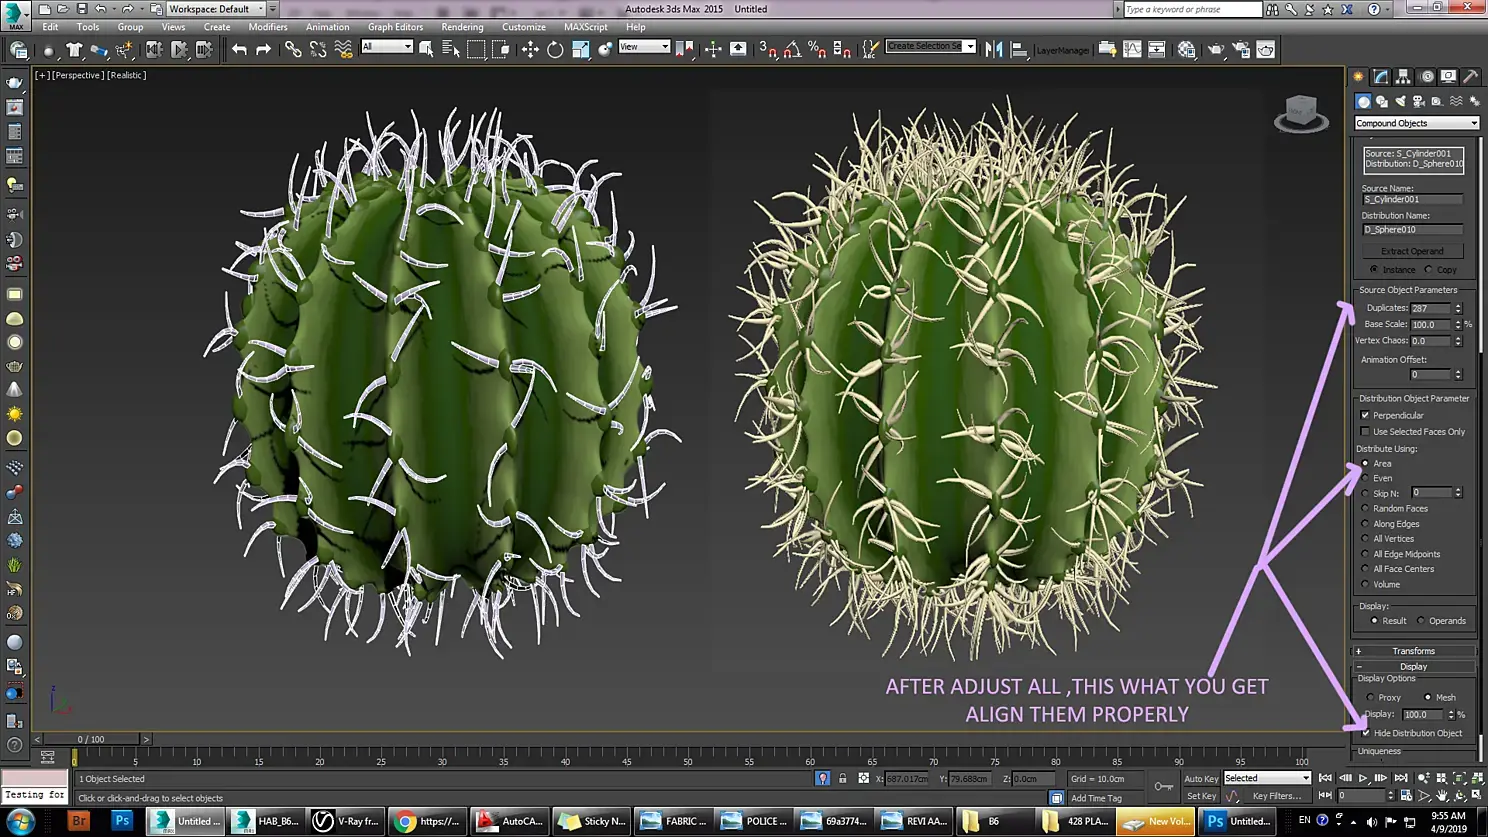Open the Rendering menu
This screenshot has width=1488, height=837.
click(461, 27)
